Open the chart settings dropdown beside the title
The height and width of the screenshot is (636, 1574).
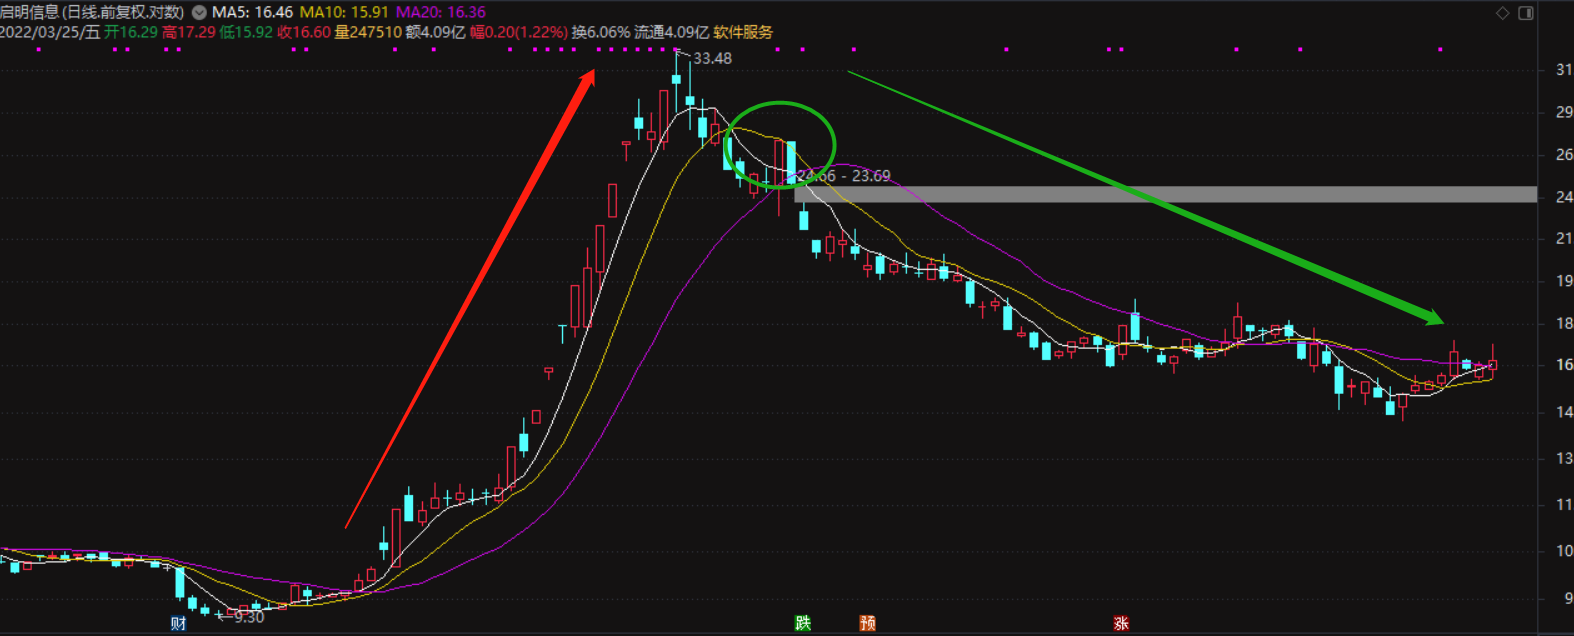[199, 13]
